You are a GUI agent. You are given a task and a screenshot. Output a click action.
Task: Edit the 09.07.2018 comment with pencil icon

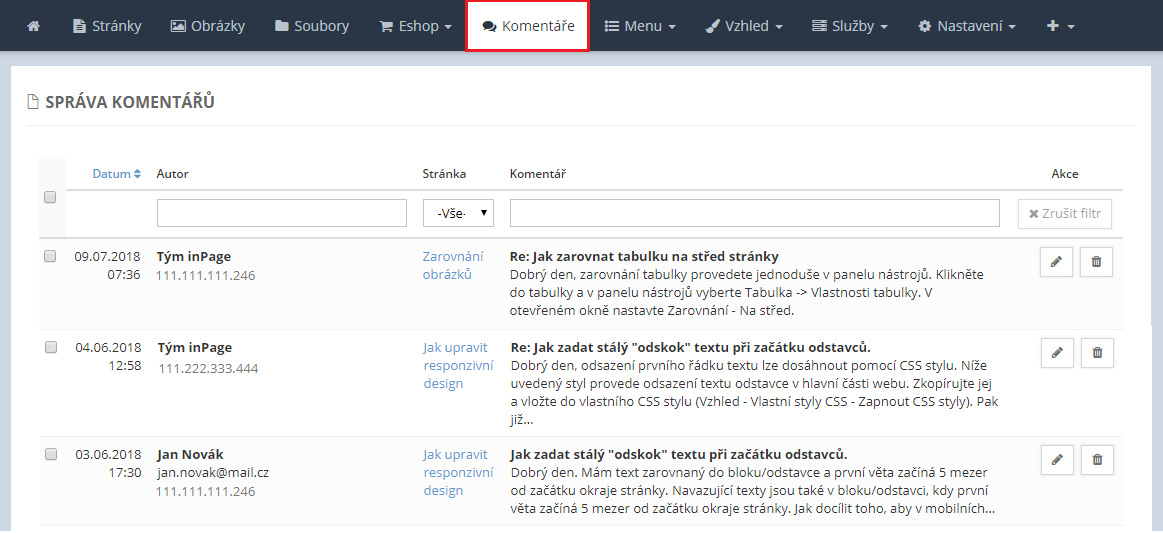[1056, 262]
